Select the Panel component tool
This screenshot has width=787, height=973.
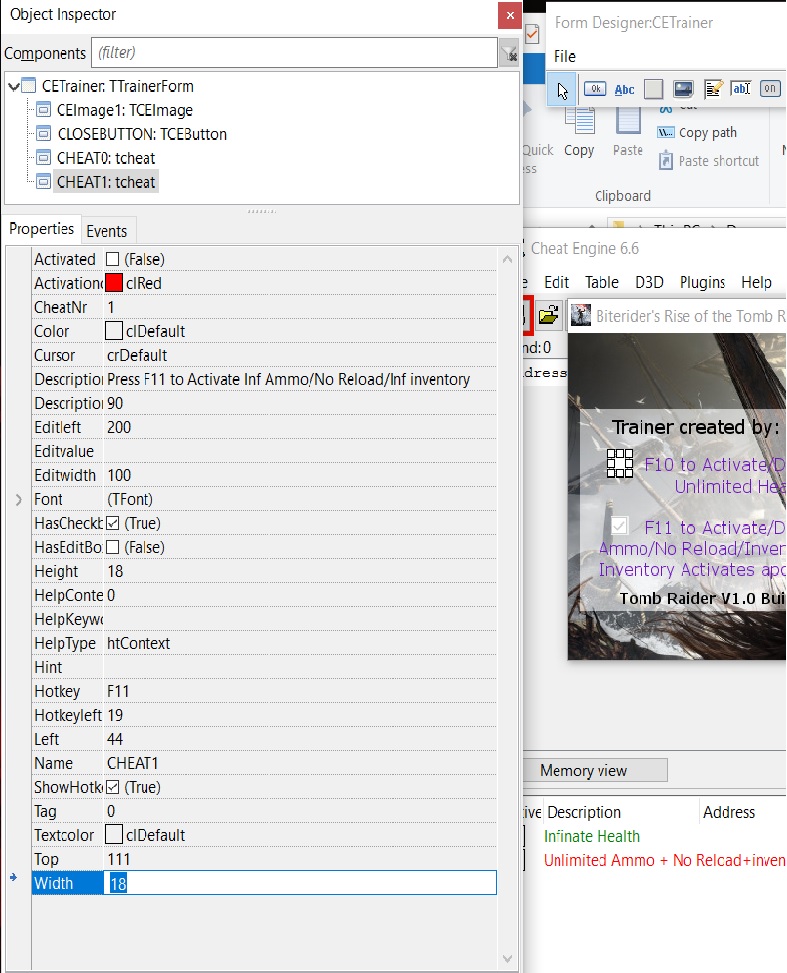653,90
